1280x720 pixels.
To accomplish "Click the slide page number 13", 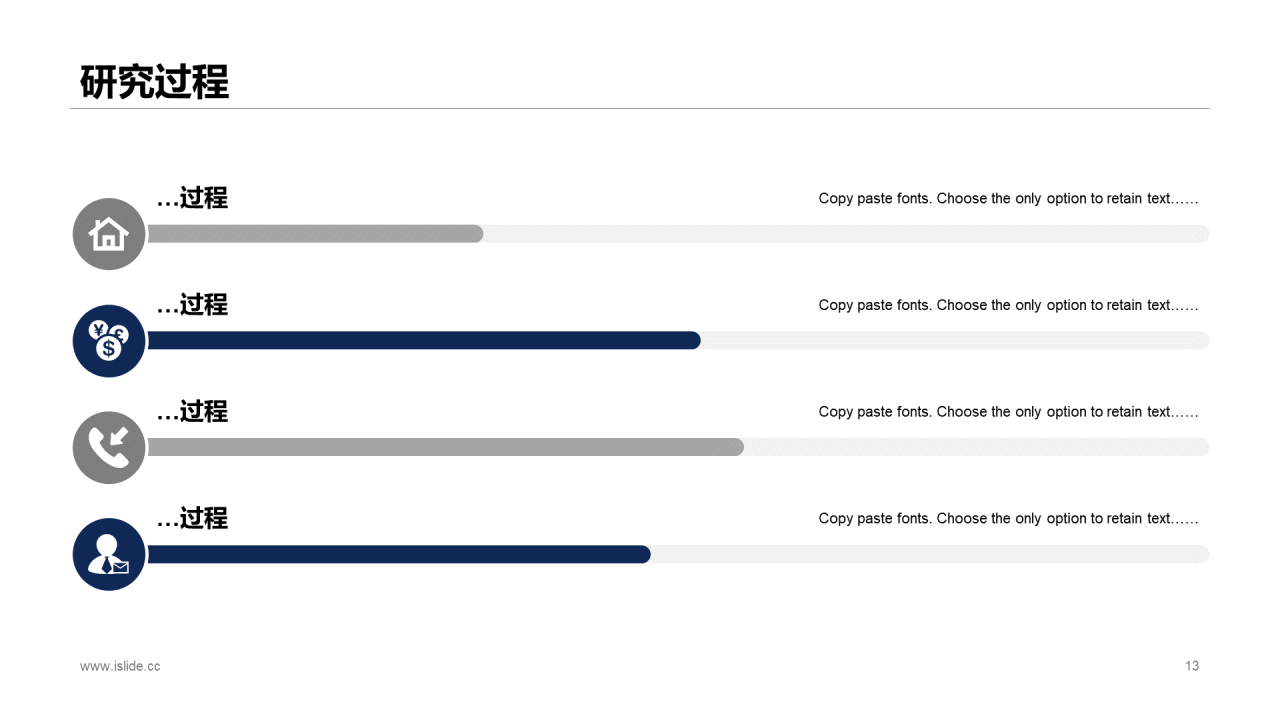I will coord(1192,666).
